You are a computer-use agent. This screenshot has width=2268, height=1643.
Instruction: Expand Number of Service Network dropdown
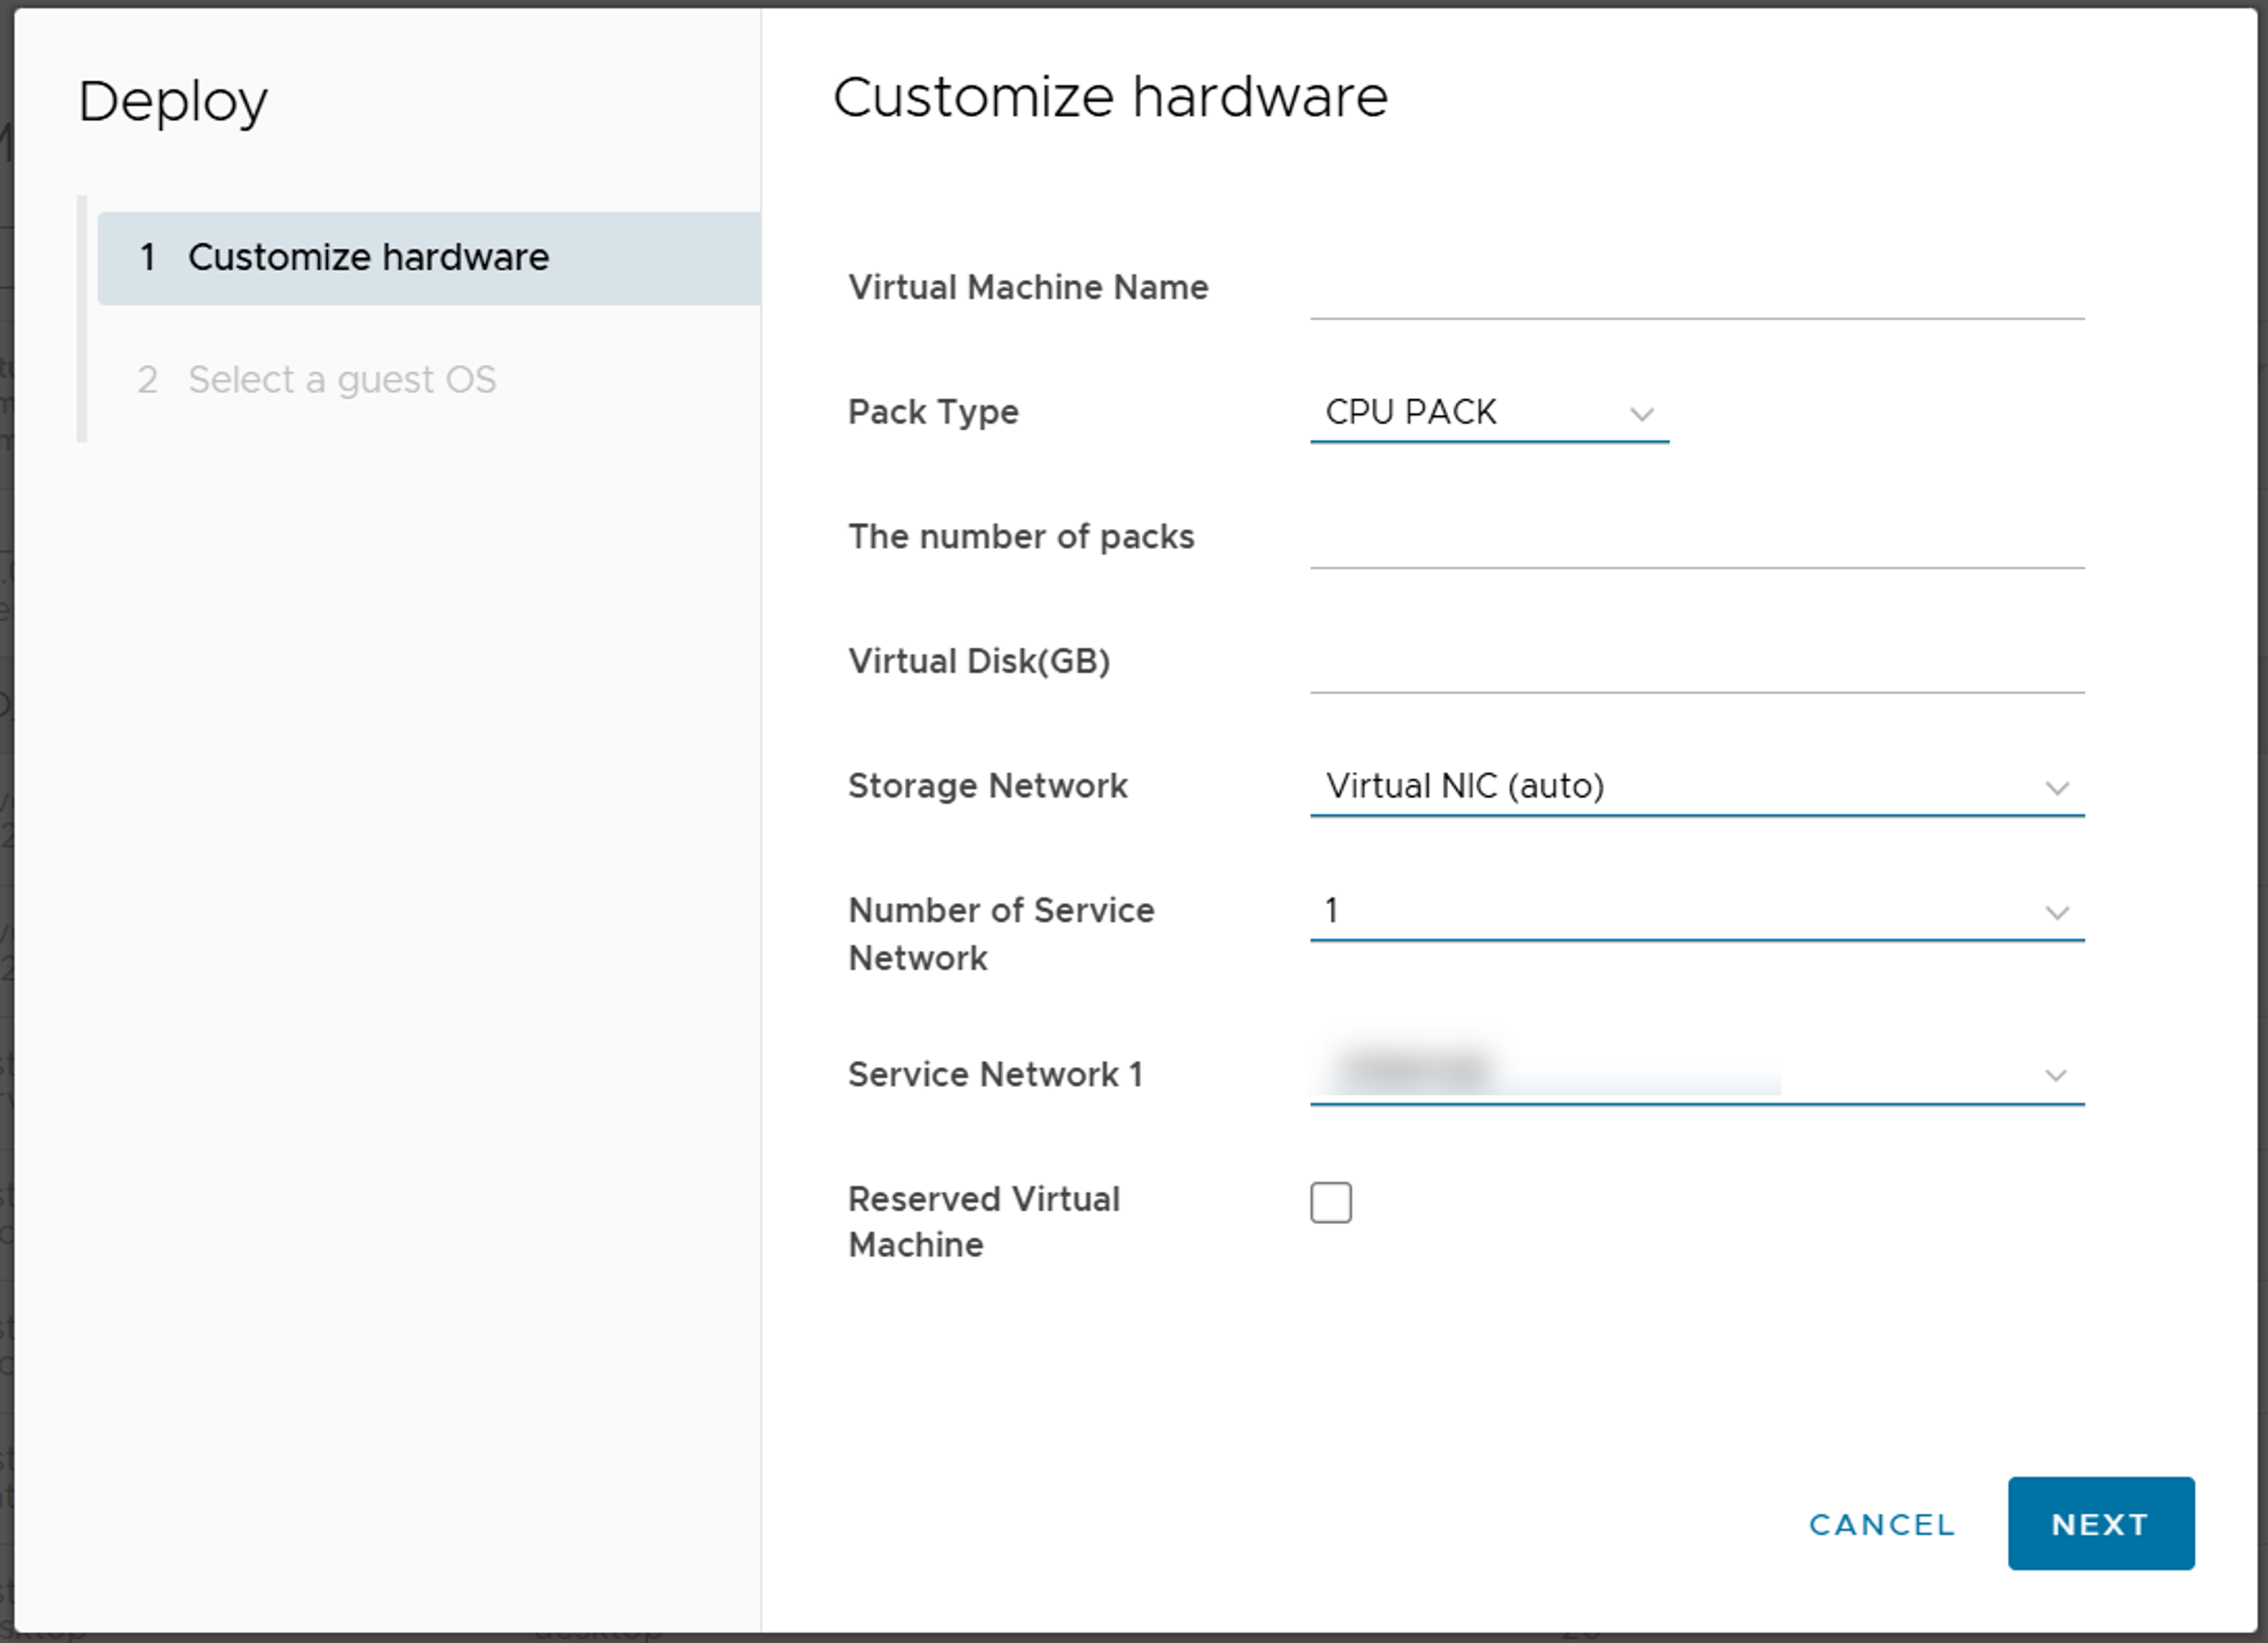pos(1696,911)
